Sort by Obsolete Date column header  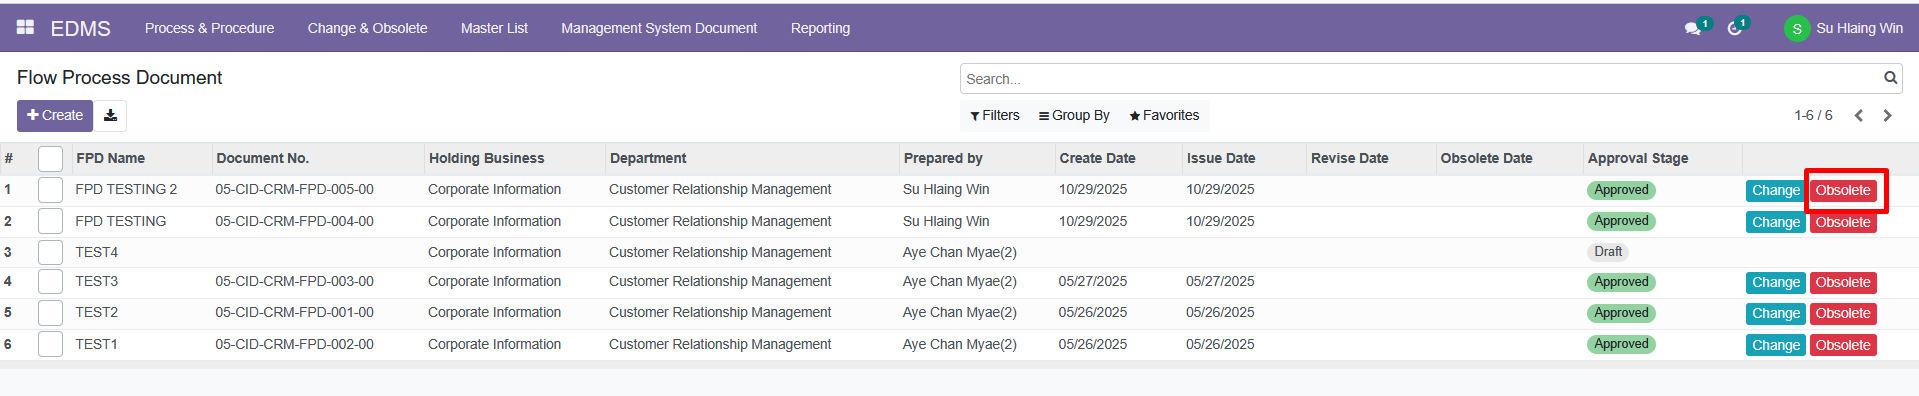pos(1486,158)
